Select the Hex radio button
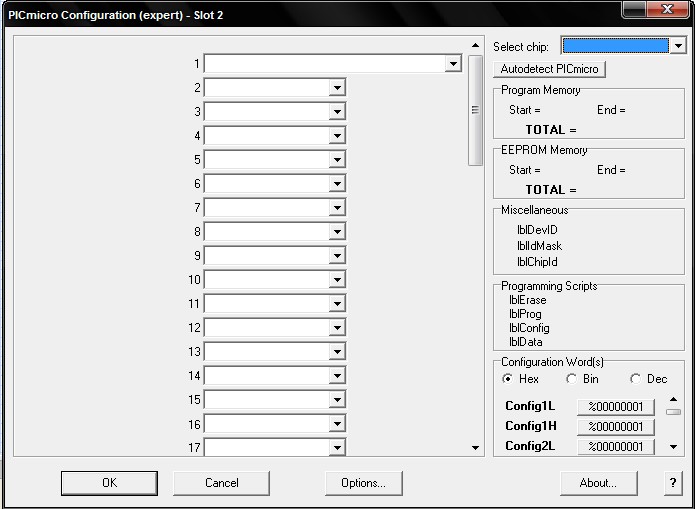Image resolution: width=695 pixels, height=509 pixels. pyautogui.click(x=507, y=379)
